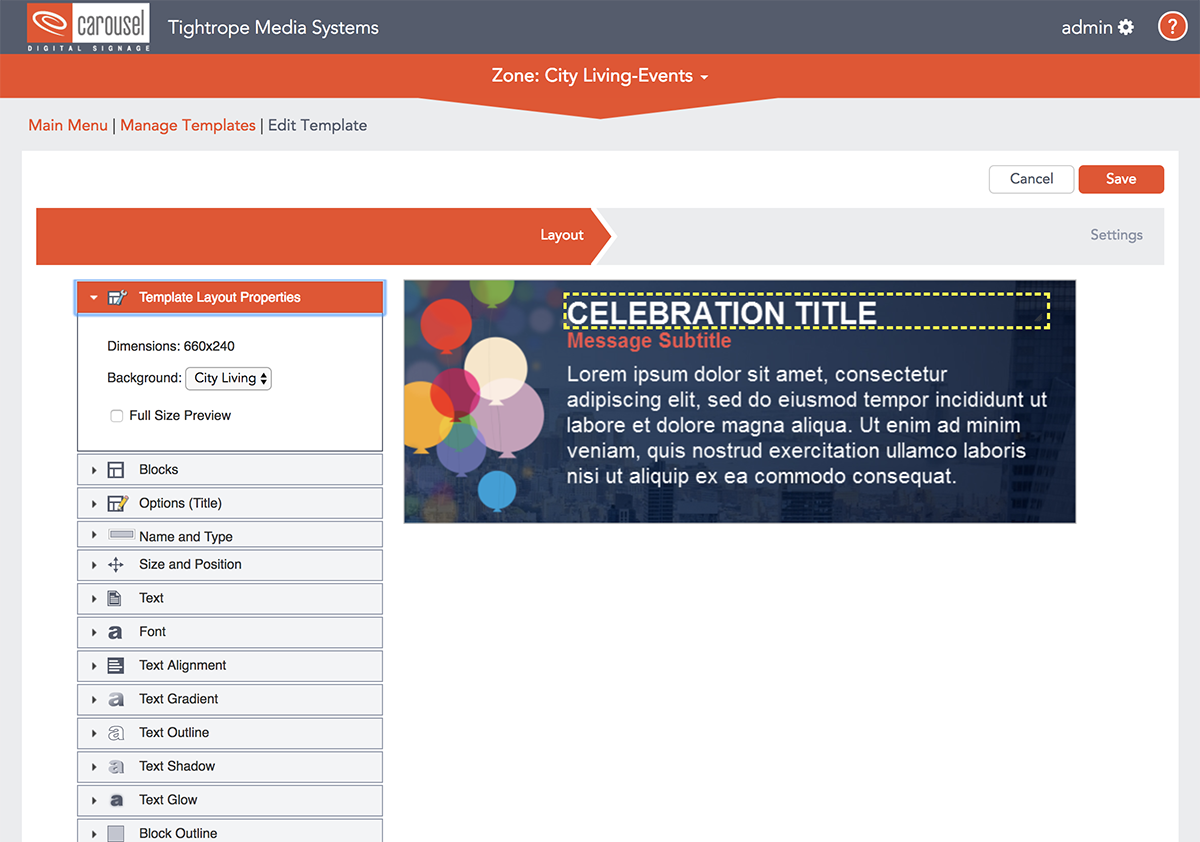The image size is (1200, 842).
Task: Click the Text Alignment icon
Action: pyautogui.click(x=116, y=666)
